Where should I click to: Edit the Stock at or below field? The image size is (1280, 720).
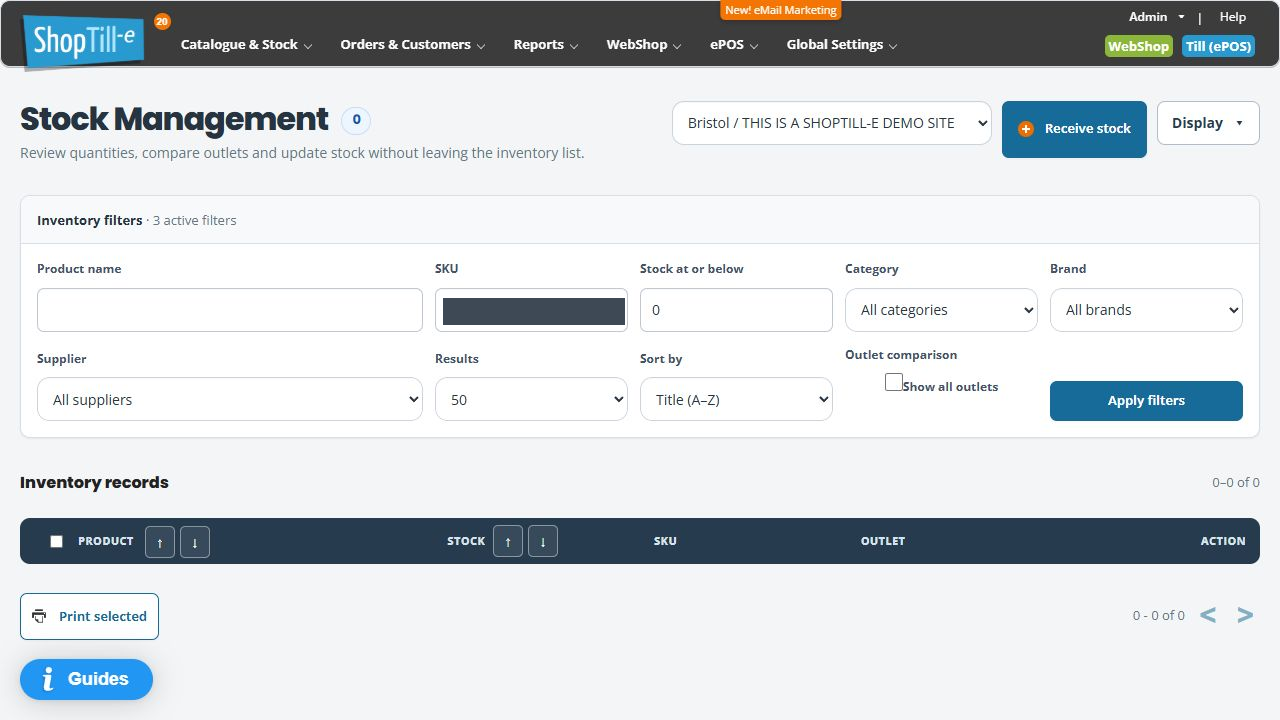[736, 310]
